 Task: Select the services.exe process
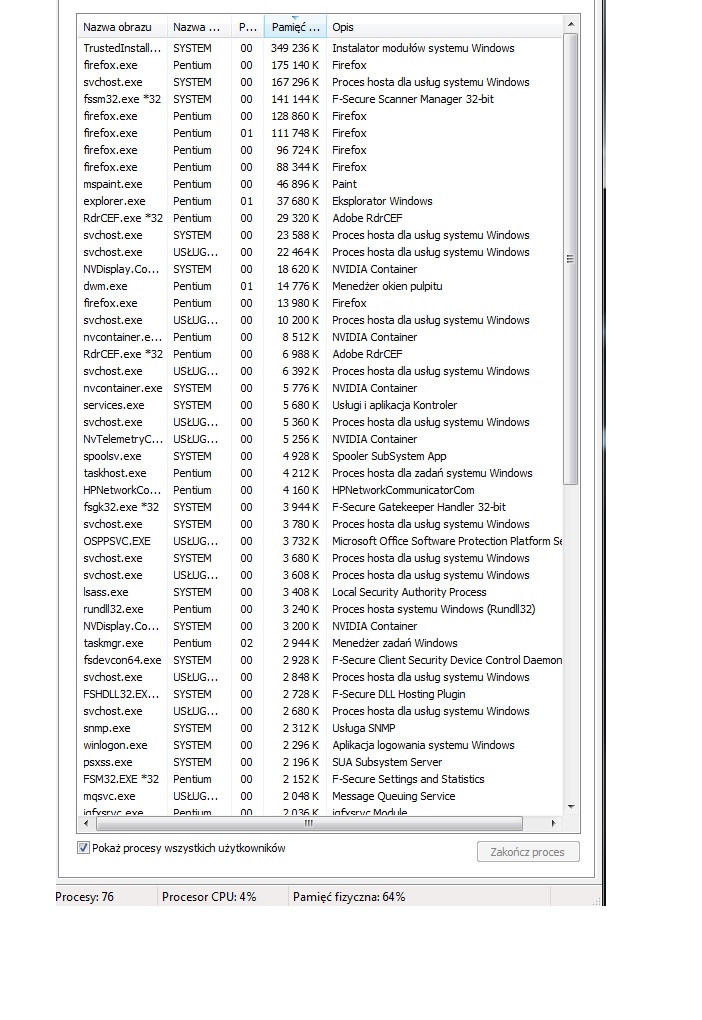319,405
